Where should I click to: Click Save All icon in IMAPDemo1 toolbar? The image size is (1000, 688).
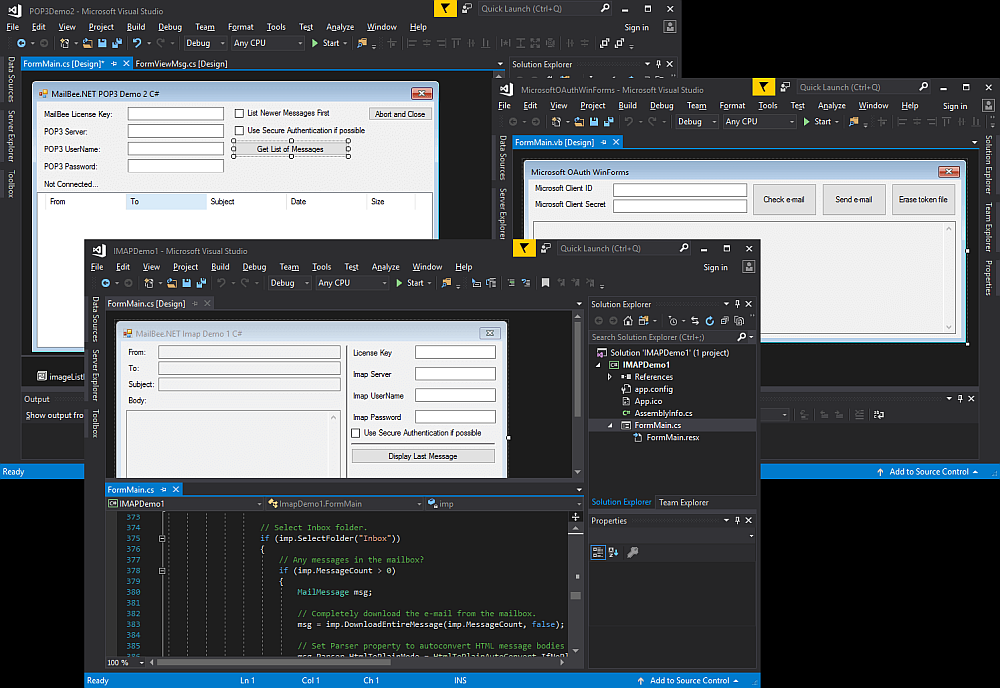202,283
